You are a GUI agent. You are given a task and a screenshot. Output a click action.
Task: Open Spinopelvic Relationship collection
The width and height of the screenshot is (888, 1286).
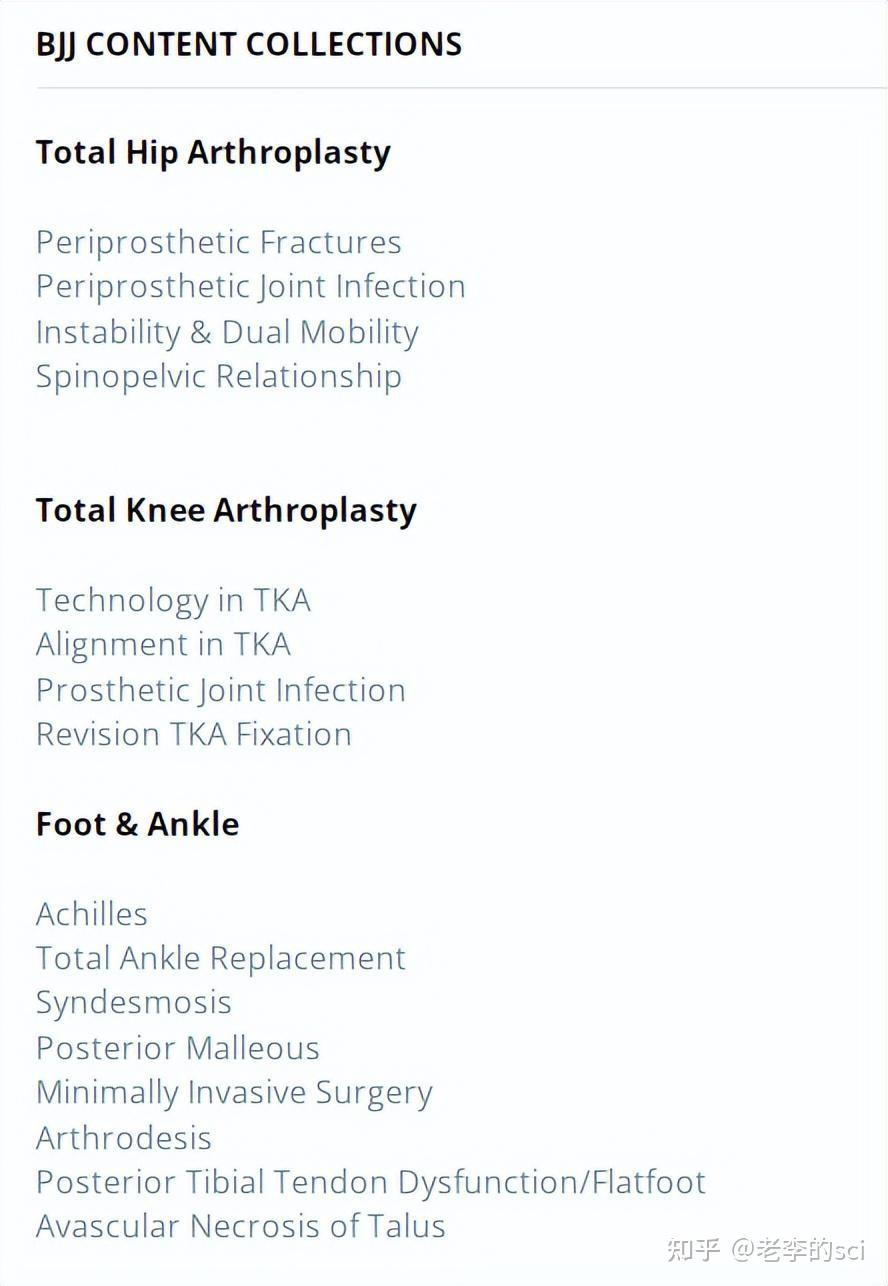pos(218,376)
